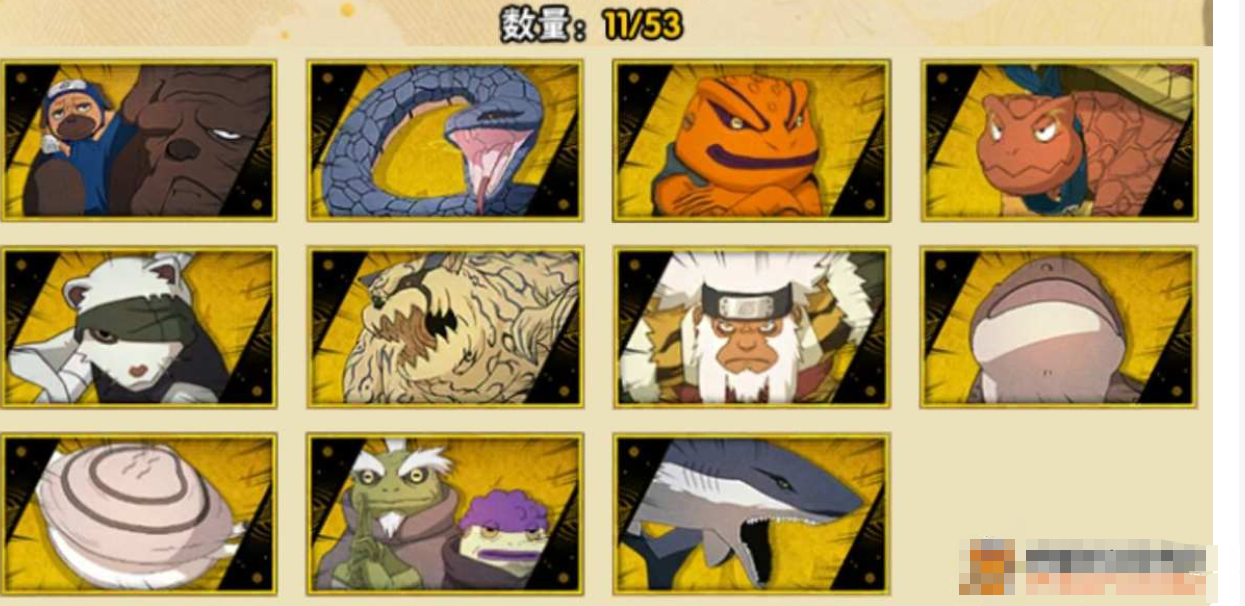Select the brown bulldog summon card
The image size is (1245, 606).
click(x=139, y=141)
